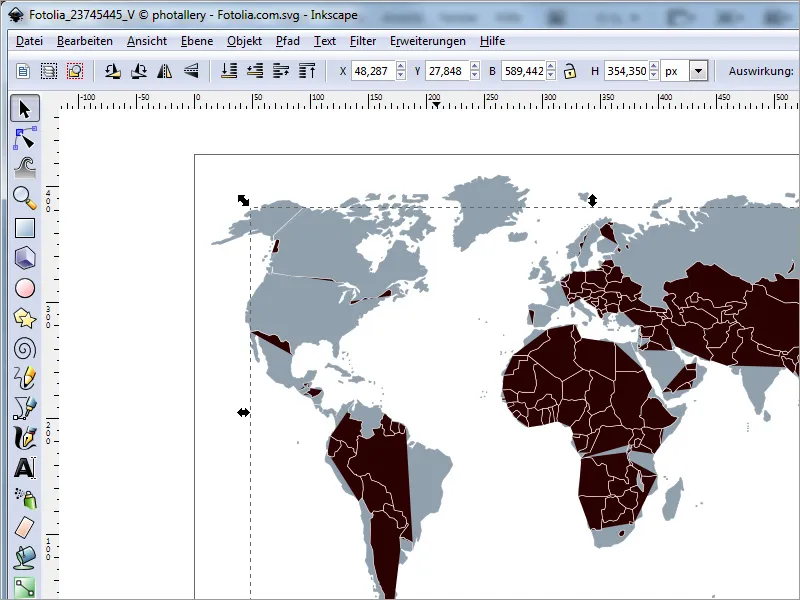The height and width of the screenshot is (600, 800).
Task: Click Deselect icon in toolbar
Action: tap(75, 71)
